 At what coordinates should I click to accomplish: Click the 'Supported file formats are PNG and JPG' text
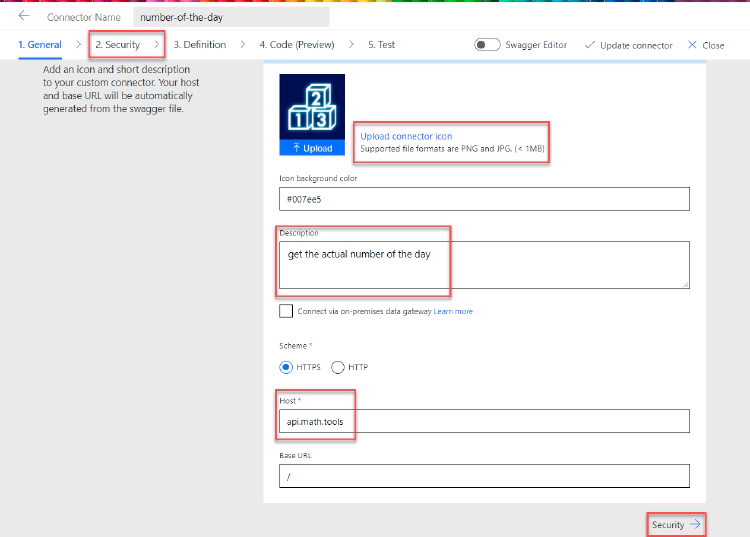click(x=452, y=149)
